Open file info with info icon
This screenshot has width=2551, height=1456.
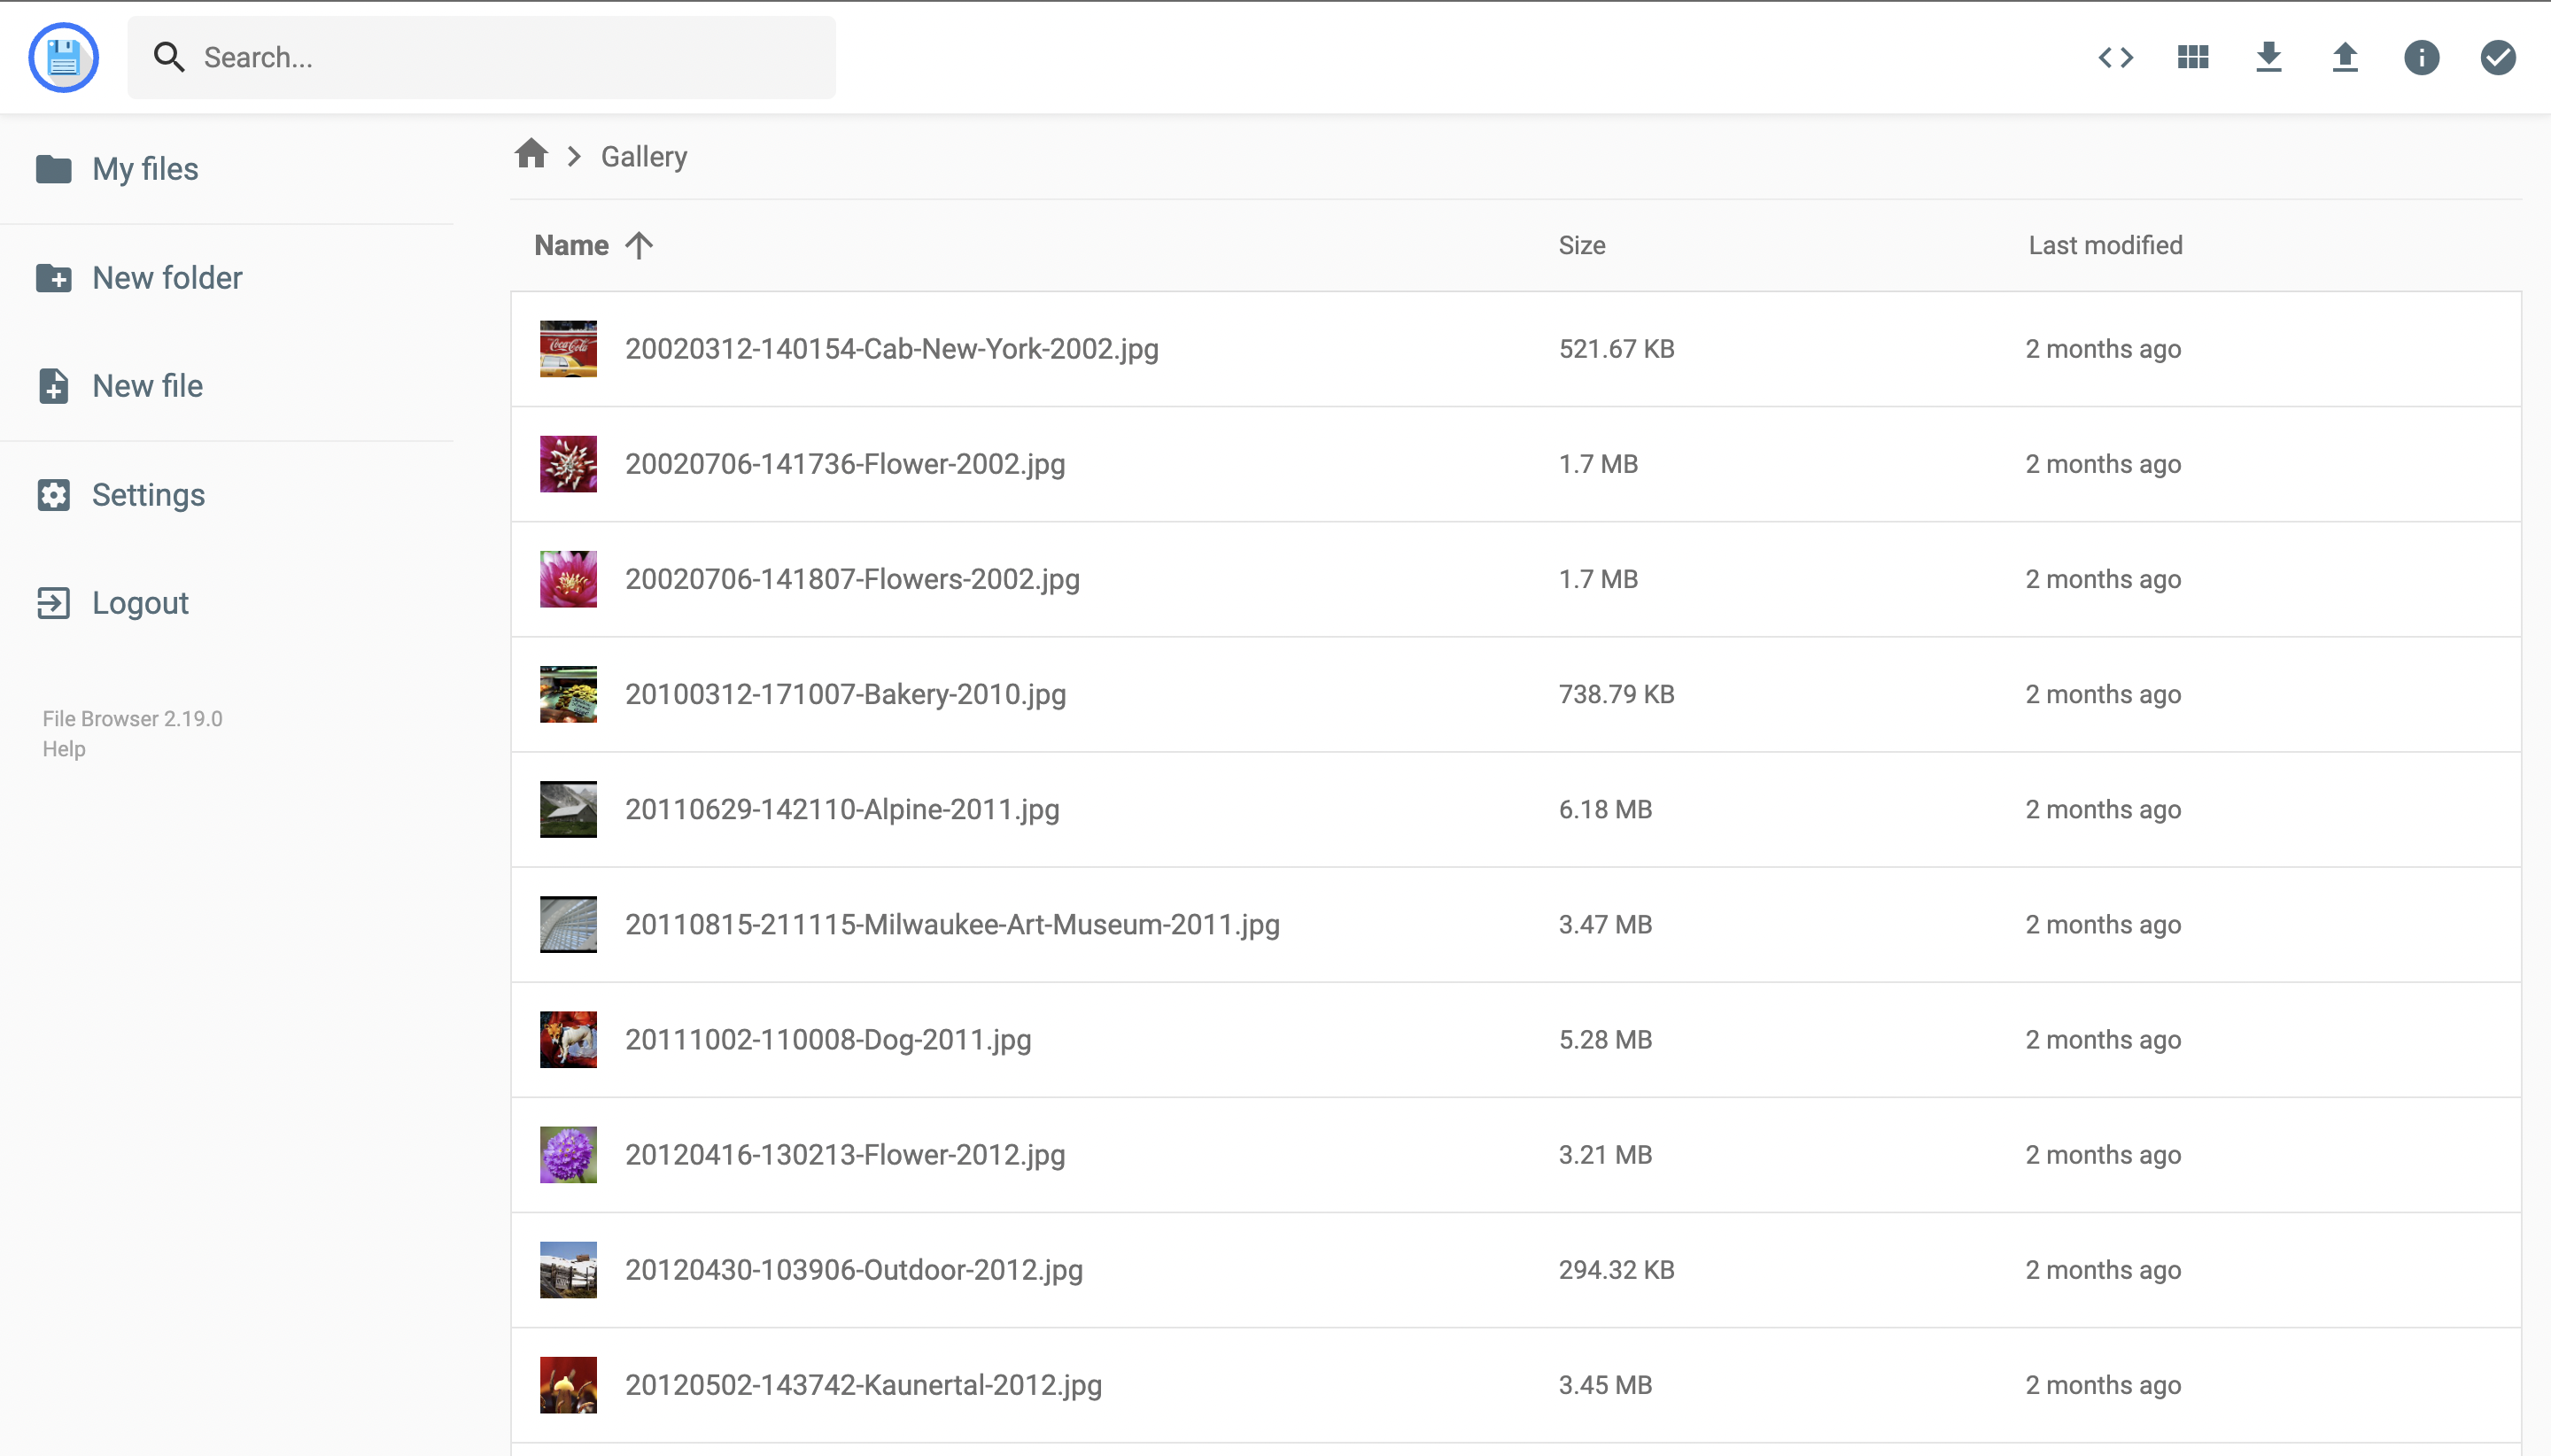pos(2421,57)
